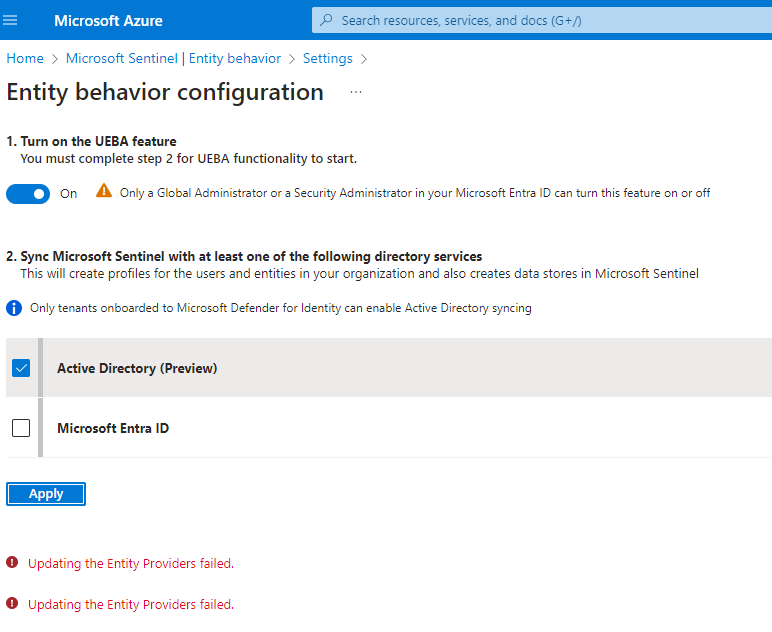772x632 pixels.
Task: Open the Settings breadcrumb link
Action: point(327,59)
